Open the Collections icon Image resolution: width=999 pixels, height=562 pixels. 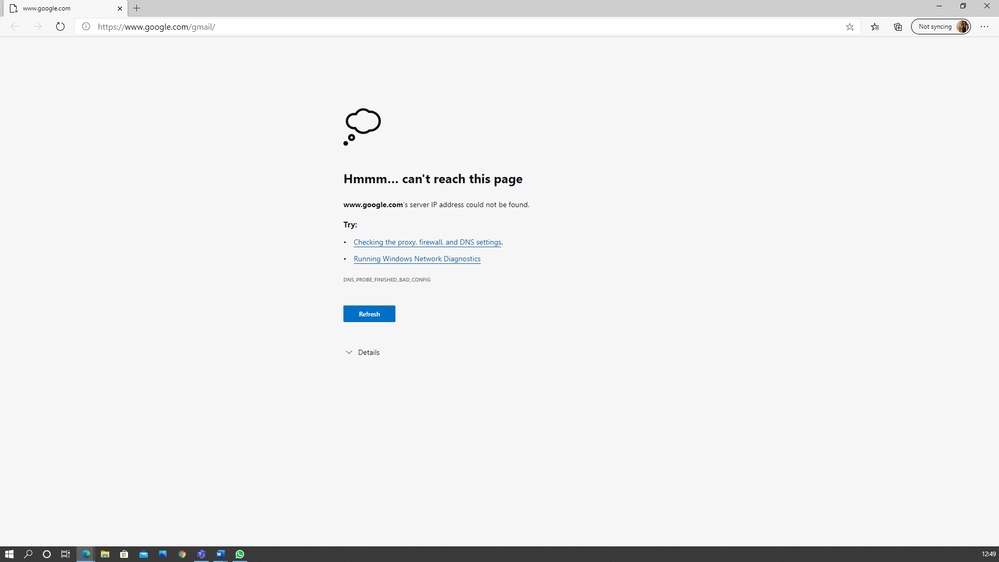click(898, 27)
